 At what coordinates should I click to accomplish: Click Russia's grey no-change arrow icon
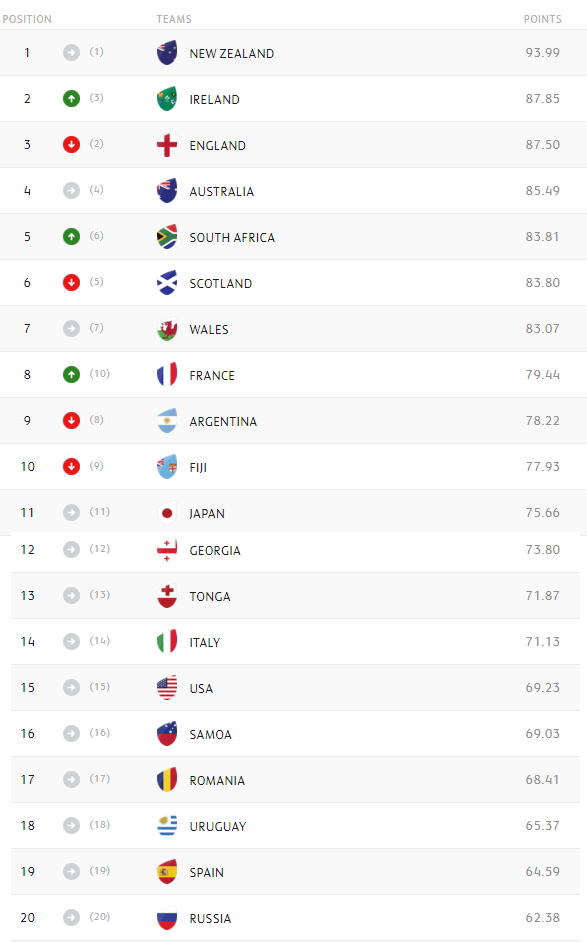pyautogui.click(x=71, y=917)
